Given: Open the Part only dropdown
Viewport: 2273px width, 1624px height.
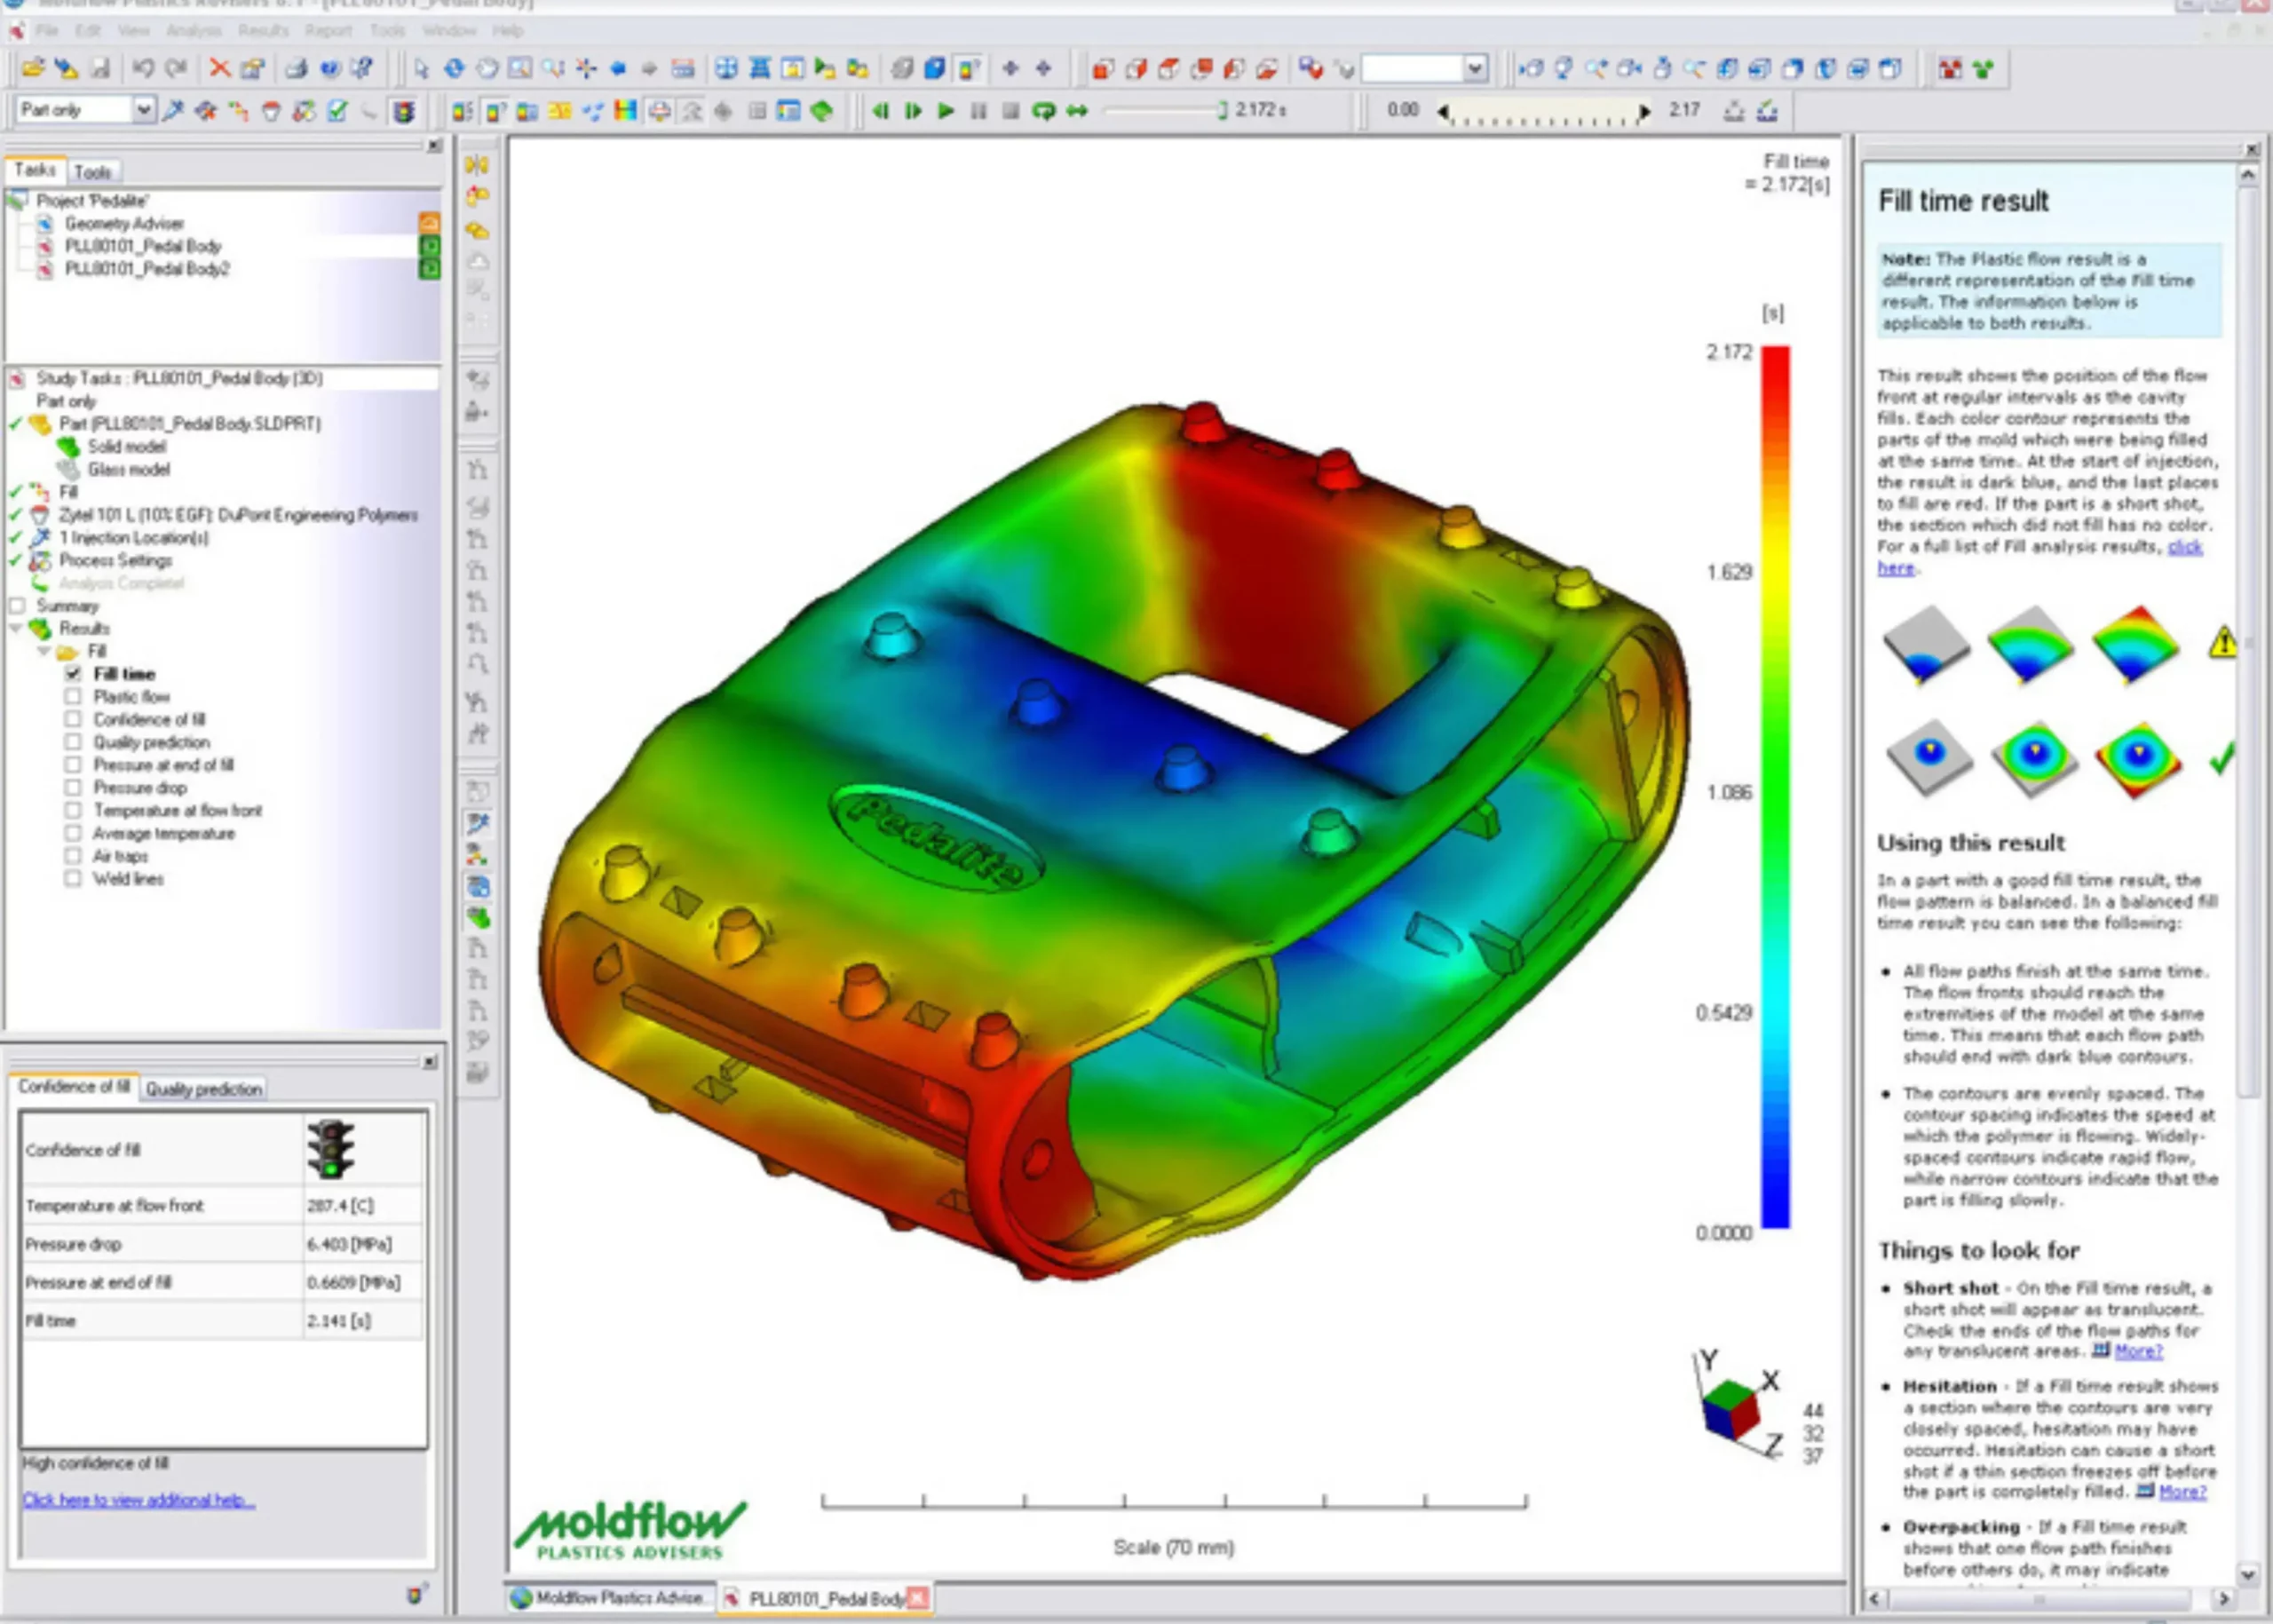Looking at the screenshot, I should coord(144,110).
